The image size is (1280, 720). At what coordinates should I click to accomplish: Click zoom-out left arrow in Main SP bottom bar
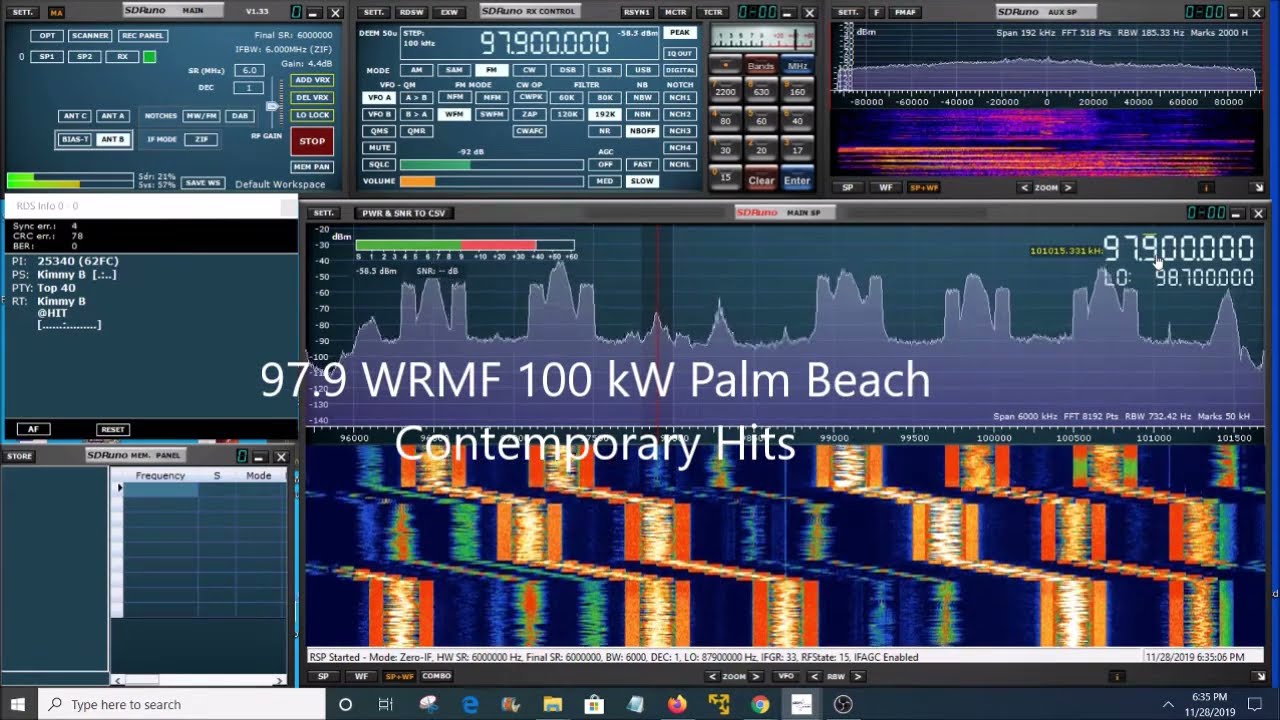point(712,677)
